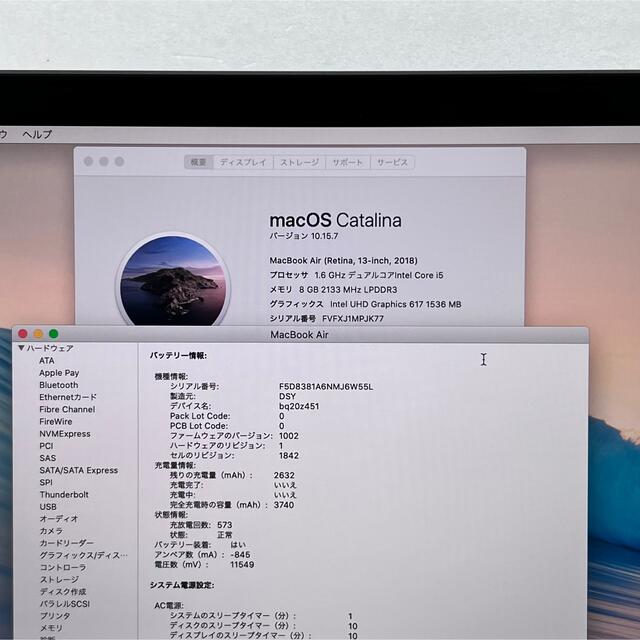Switch to the ストレージ tab
640x640 pixels.
pos(299,162)
